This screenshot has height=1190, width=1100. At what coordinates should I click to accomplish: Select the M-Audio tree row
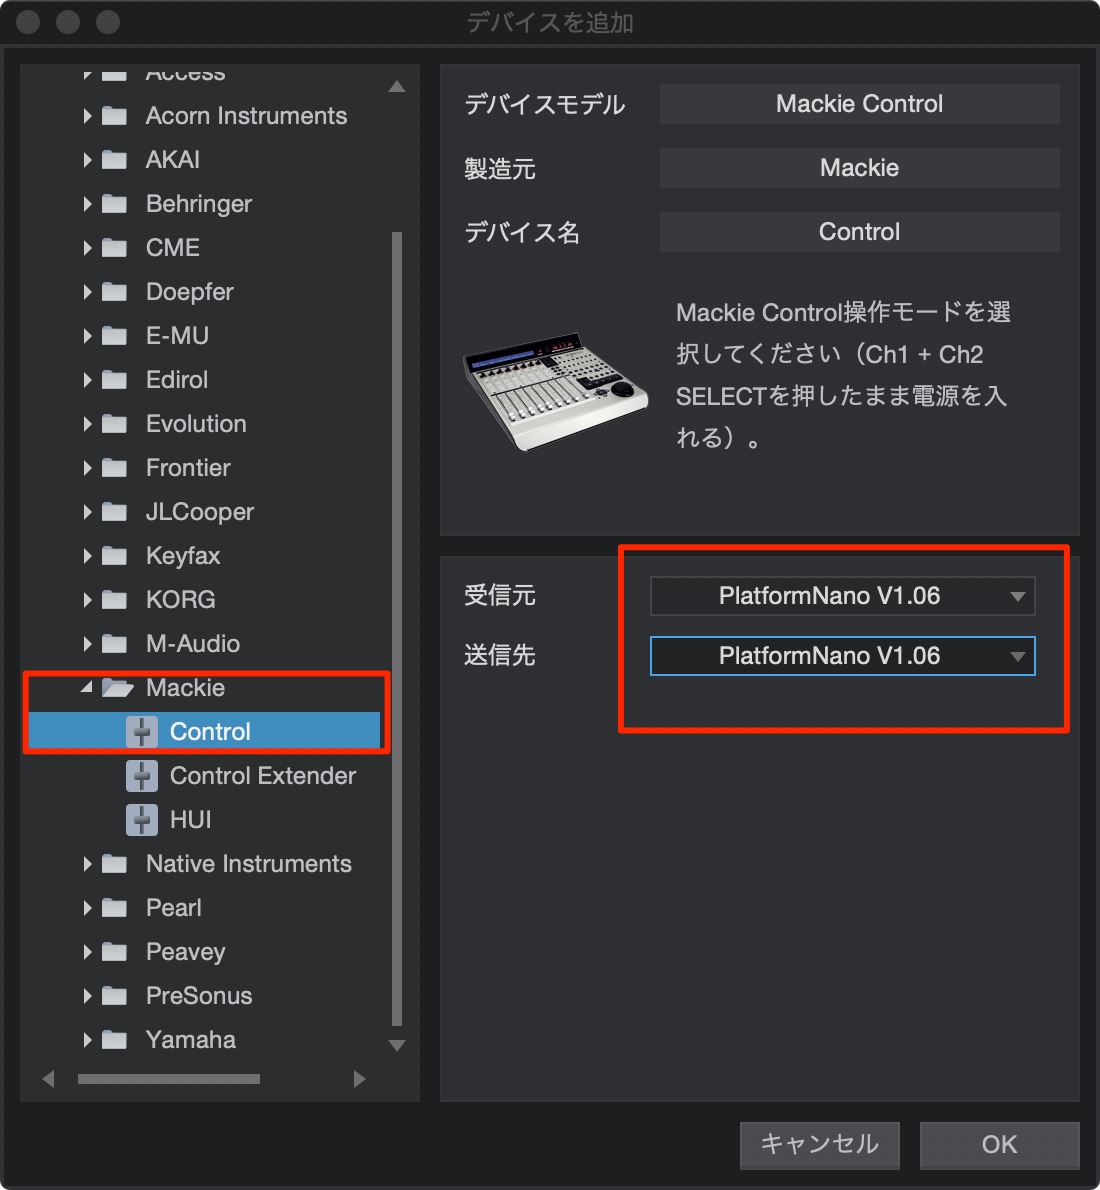[x=203, y=644]
